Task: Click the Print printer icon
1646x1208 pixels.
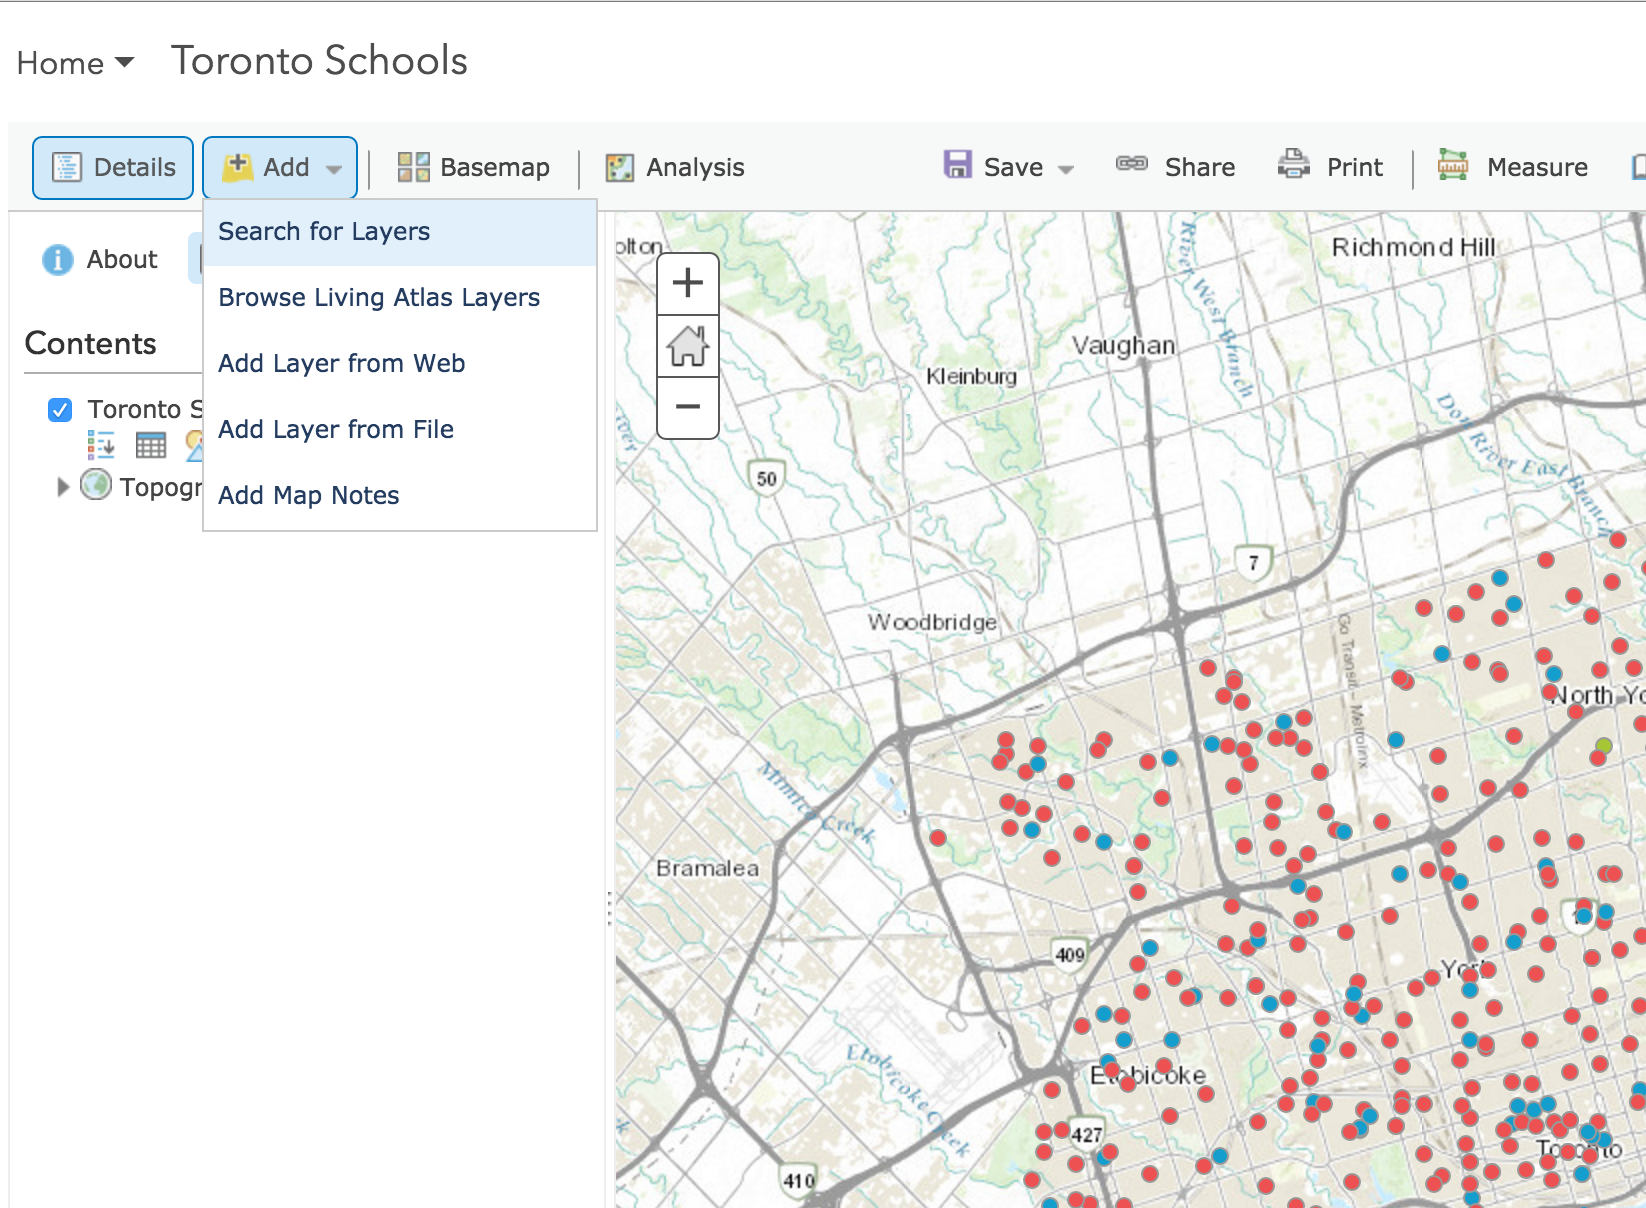Action: point(1294,163)
